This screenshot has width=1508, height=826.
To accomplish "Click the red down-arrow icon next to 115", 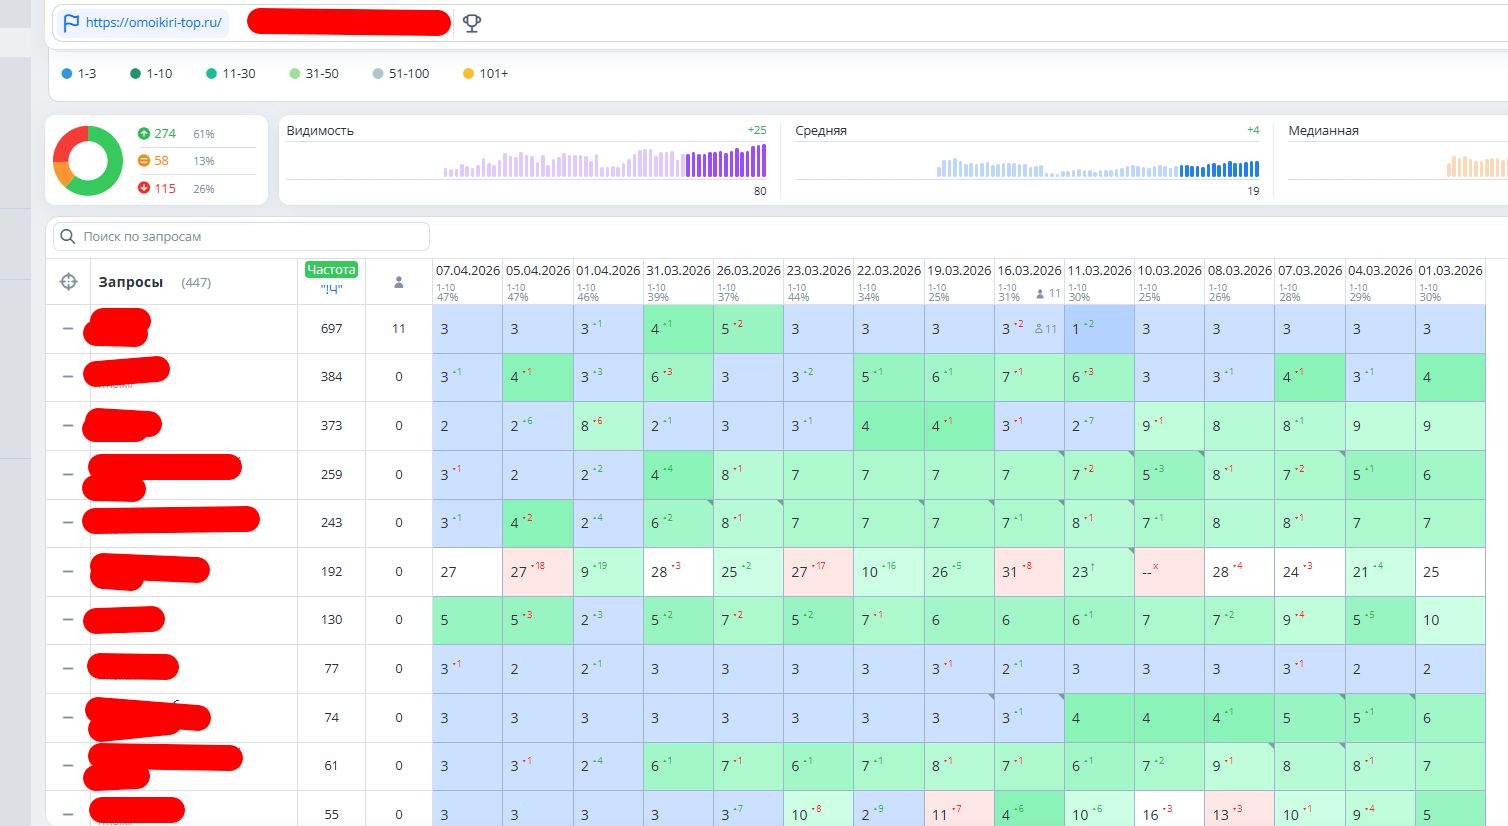I will coord(144,188).
